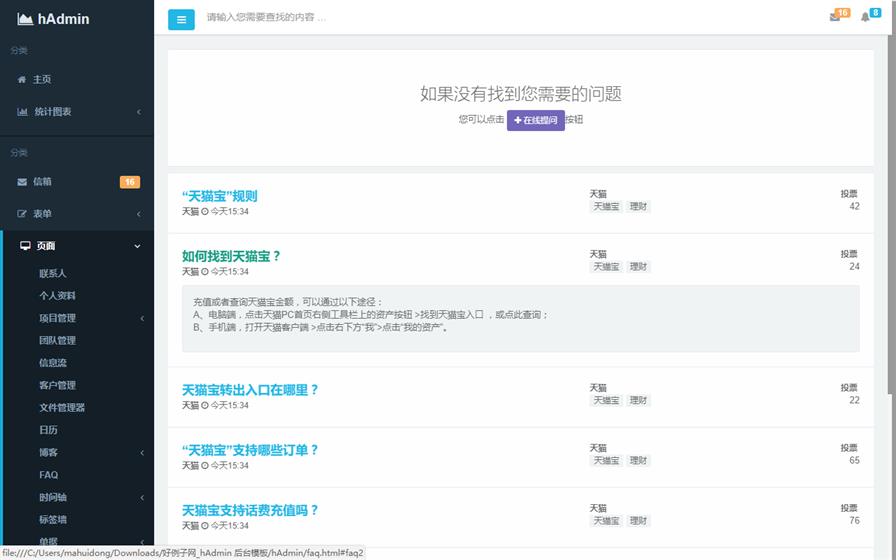The width and height of the screenshot is (896, 560).
Task: Expand the 时间轴 submenu arrow
Action: coord(142,498)
